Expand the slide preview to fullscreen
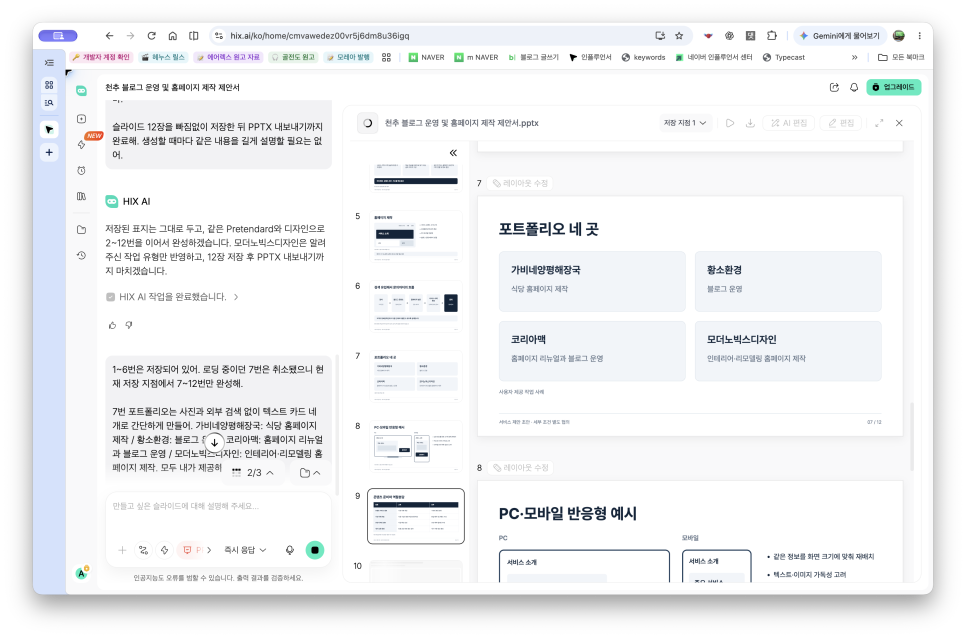The image size is (966, 638). pyautogui.click(x=879, y=123)
